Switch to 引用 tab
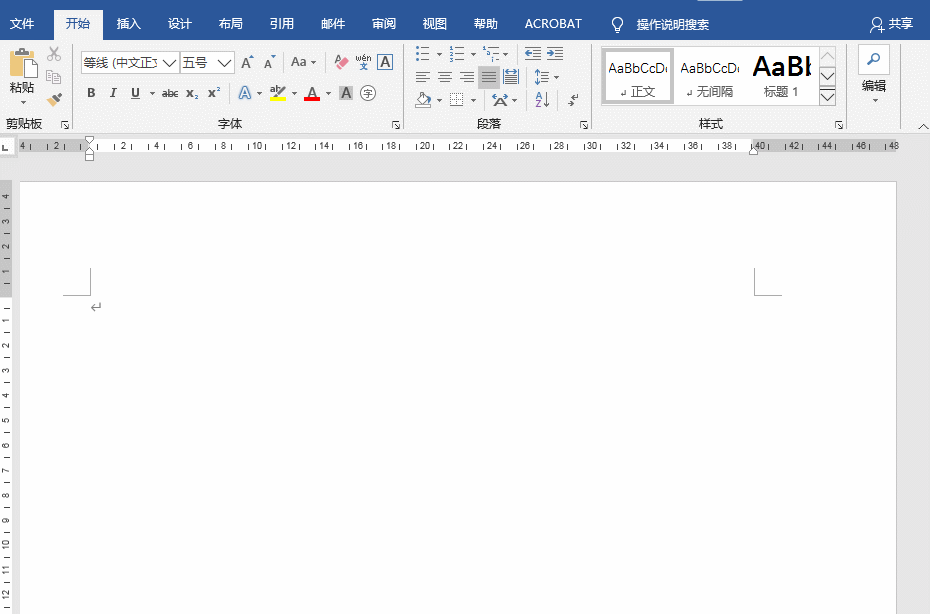 click(x=282, y=24)
